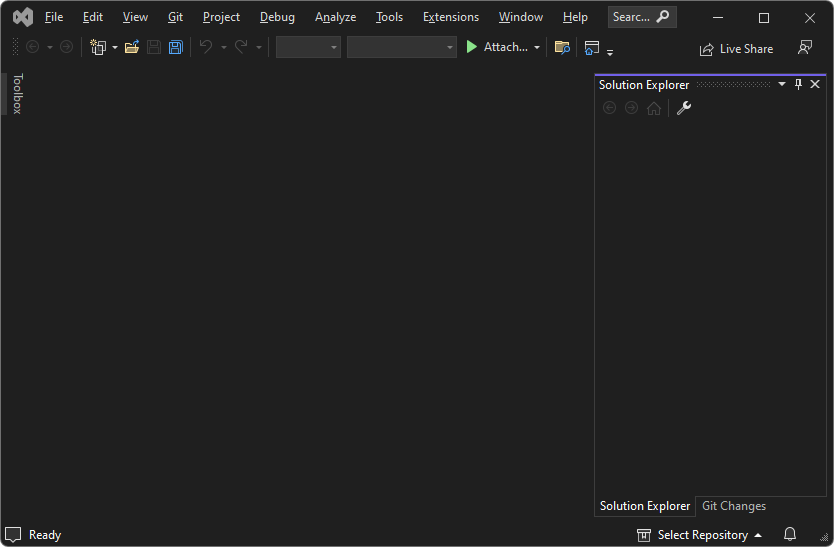
Task: Expand the Attach button dropdown arrow
Action: (537, 48)
